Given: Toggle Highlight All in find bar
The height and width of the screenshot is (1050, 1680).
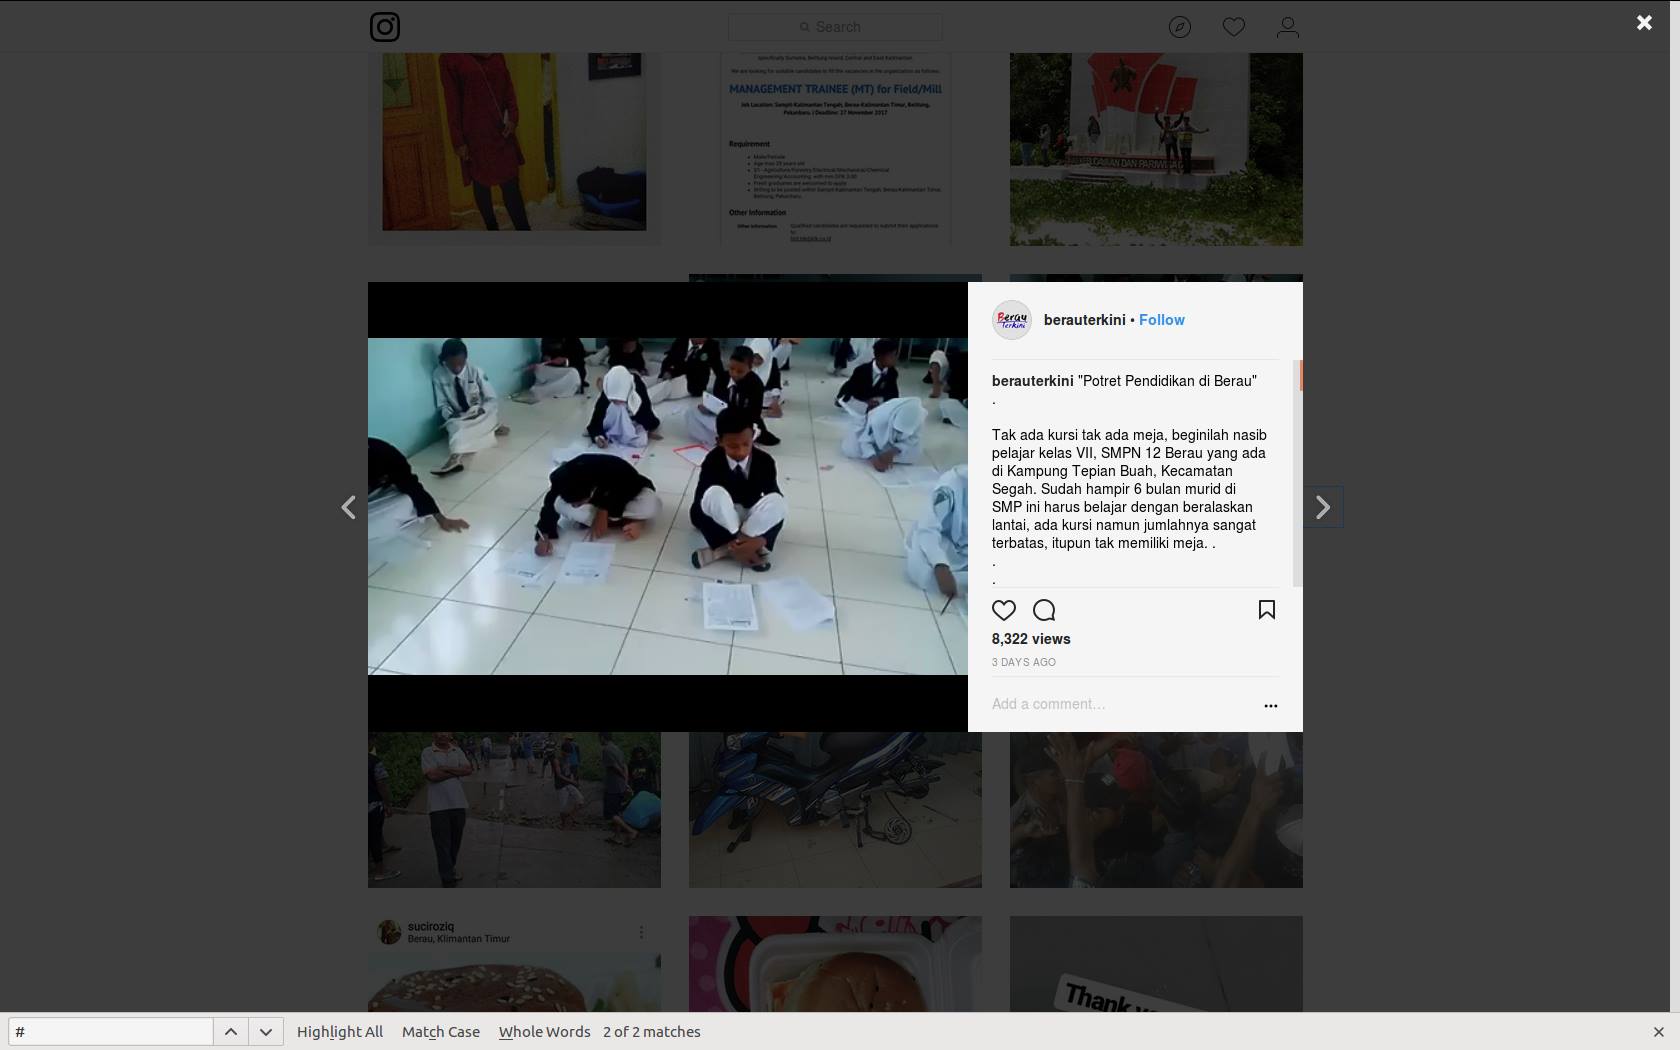Looking at the screenshot, I should pos(340,1032).
